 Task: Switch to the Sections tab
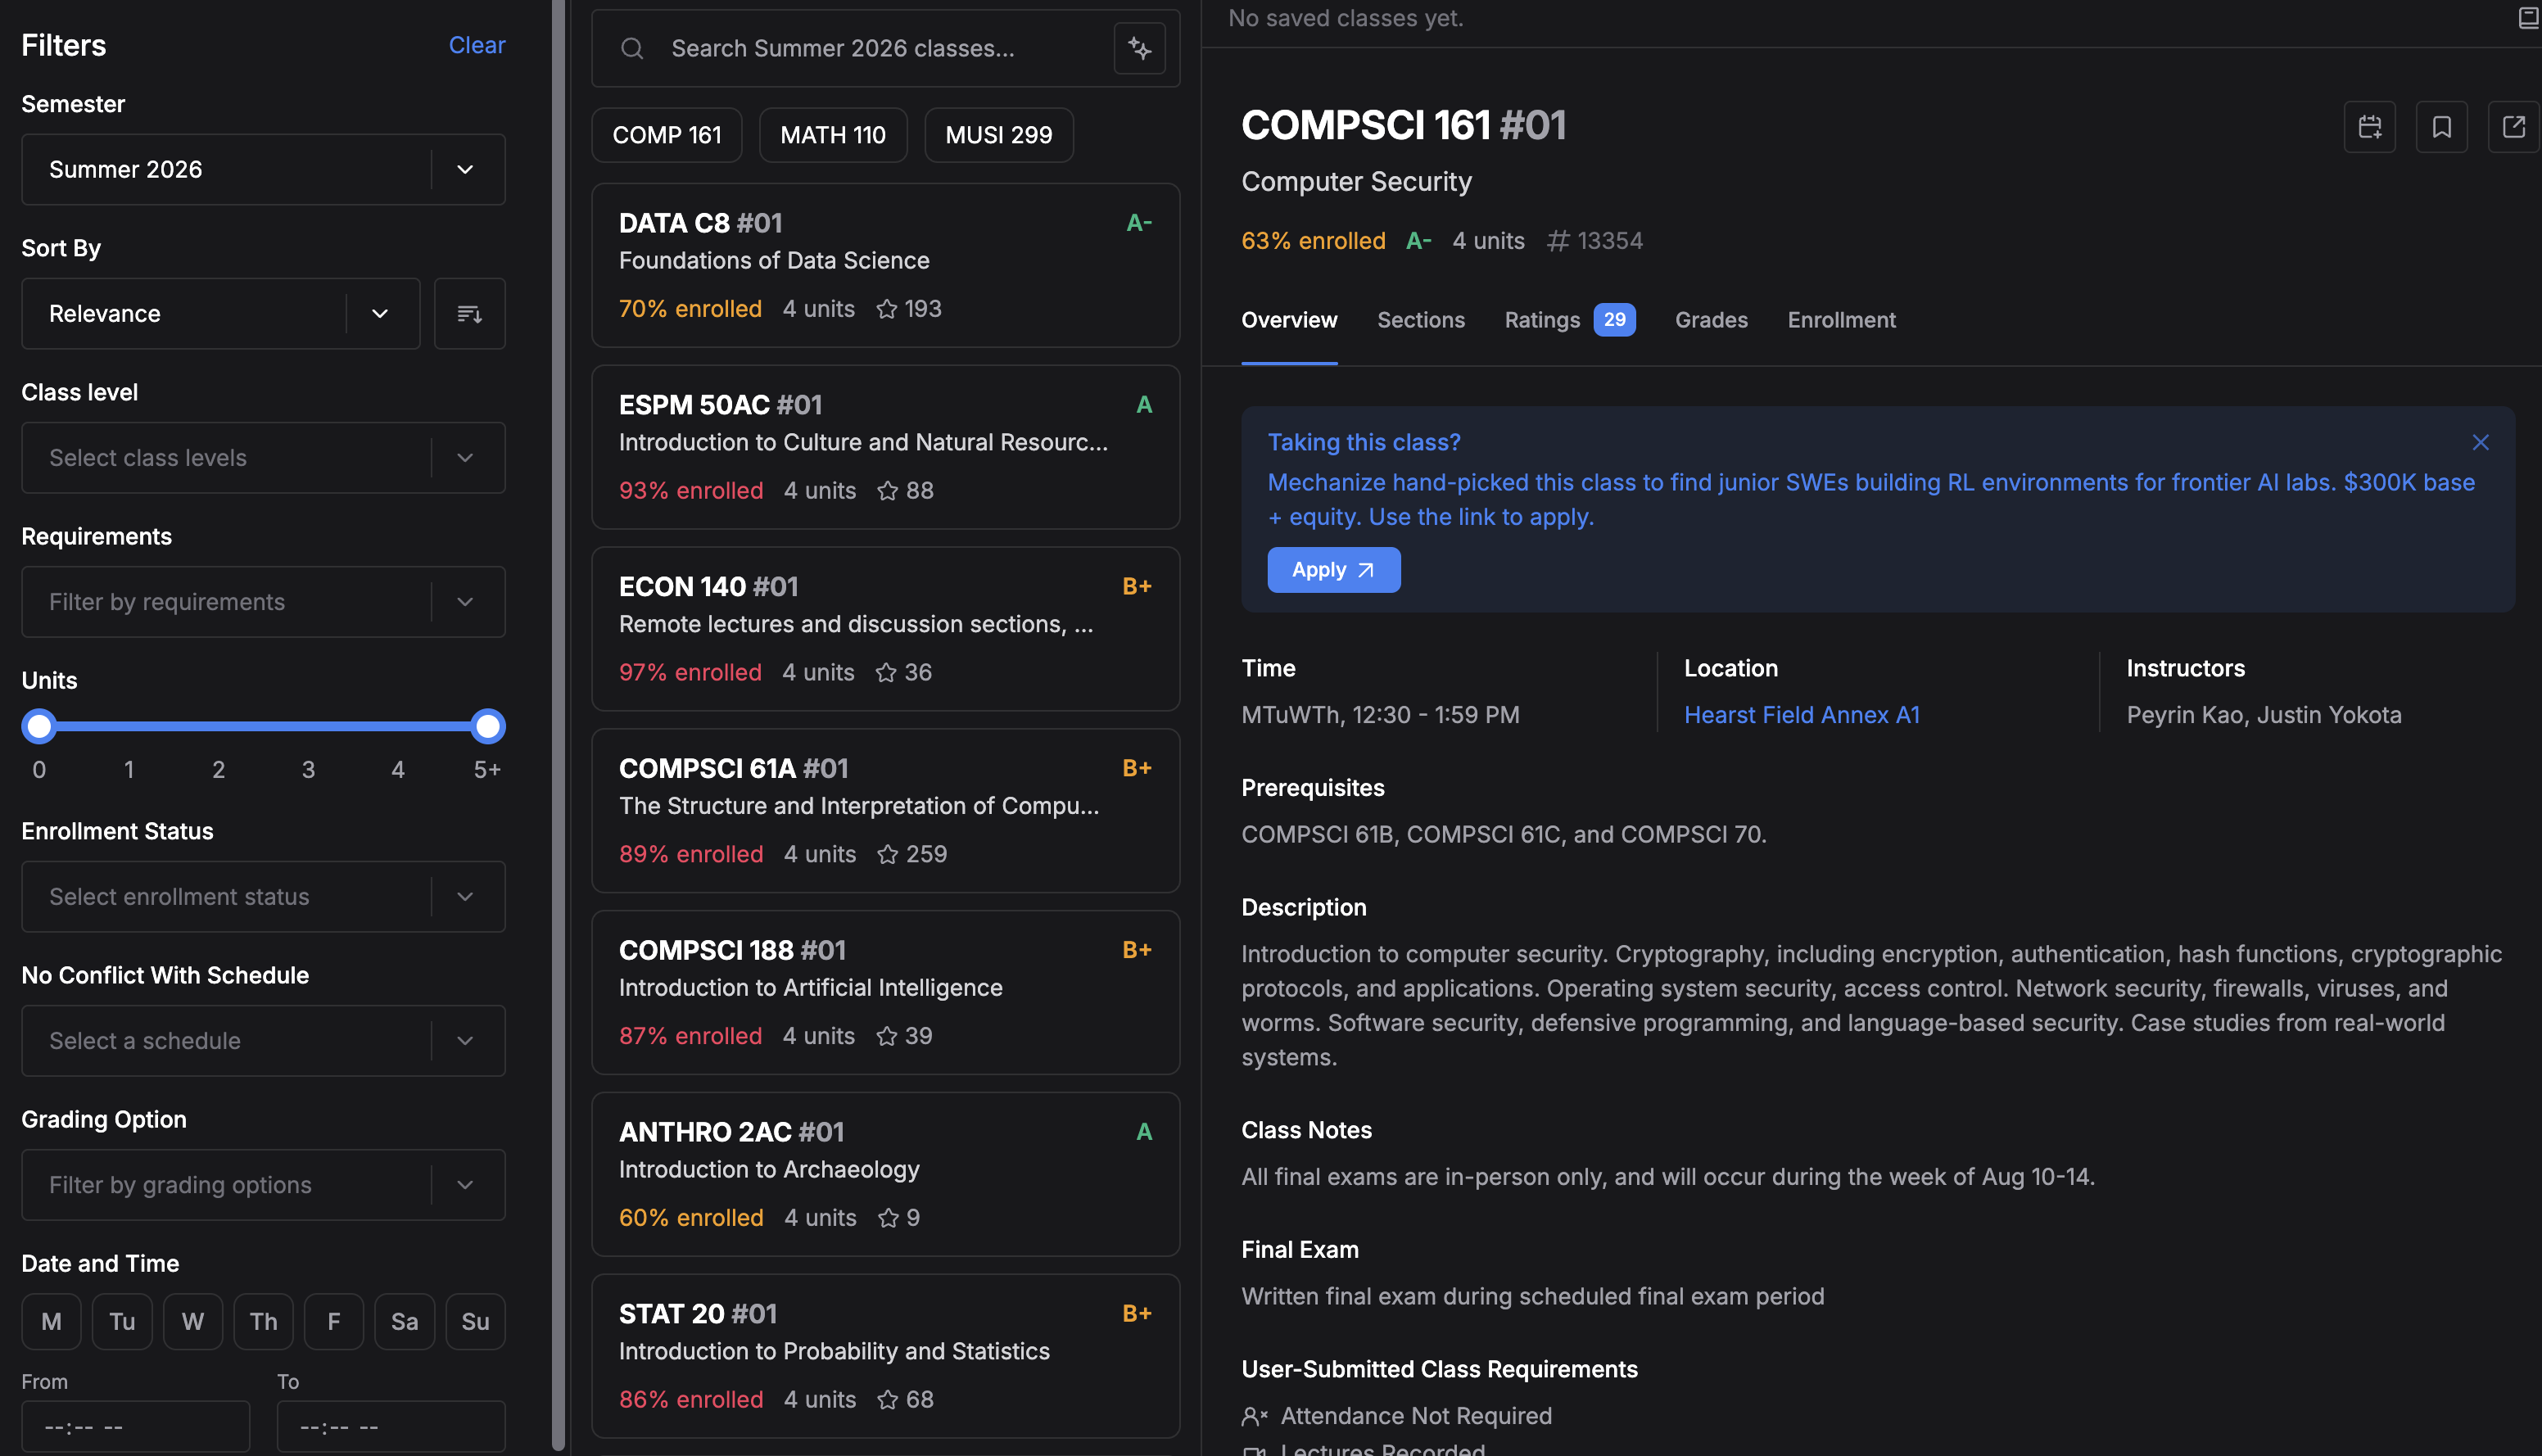click(1421, 320)
